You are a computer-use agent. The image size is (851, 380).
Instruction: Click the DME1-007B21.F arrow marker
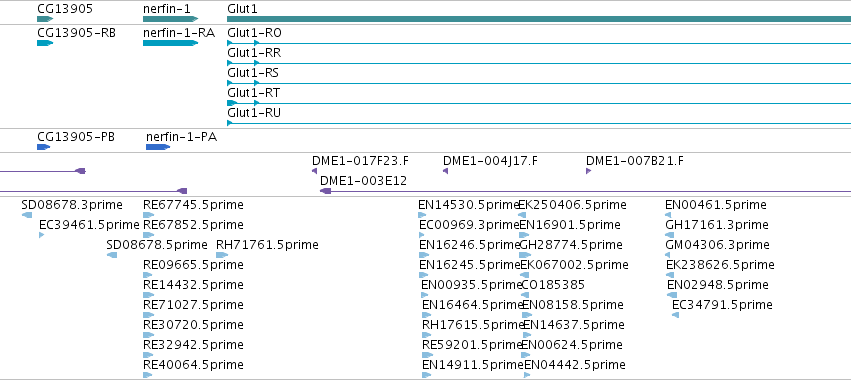click(x=589, y=171)
